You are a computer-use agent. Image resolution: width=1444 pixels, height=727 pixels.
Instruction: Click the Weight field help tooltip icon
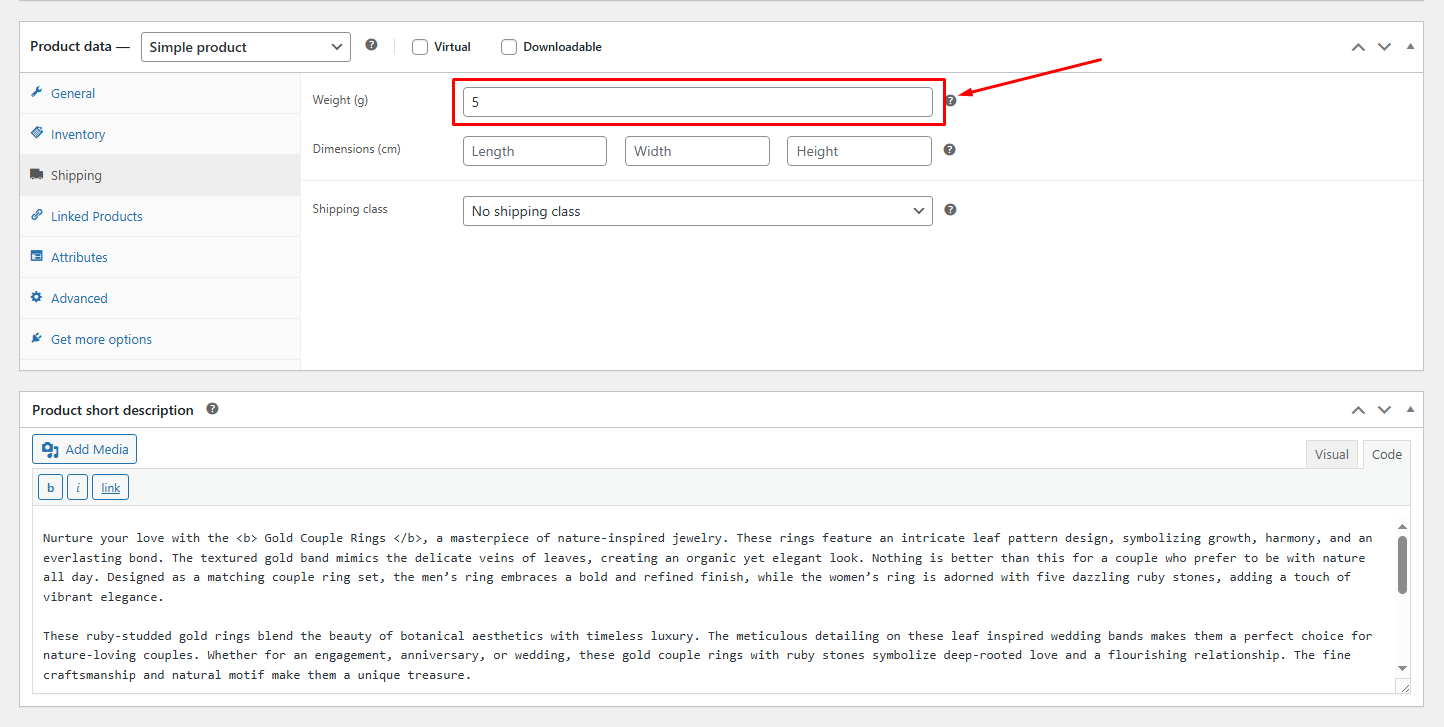951,100
